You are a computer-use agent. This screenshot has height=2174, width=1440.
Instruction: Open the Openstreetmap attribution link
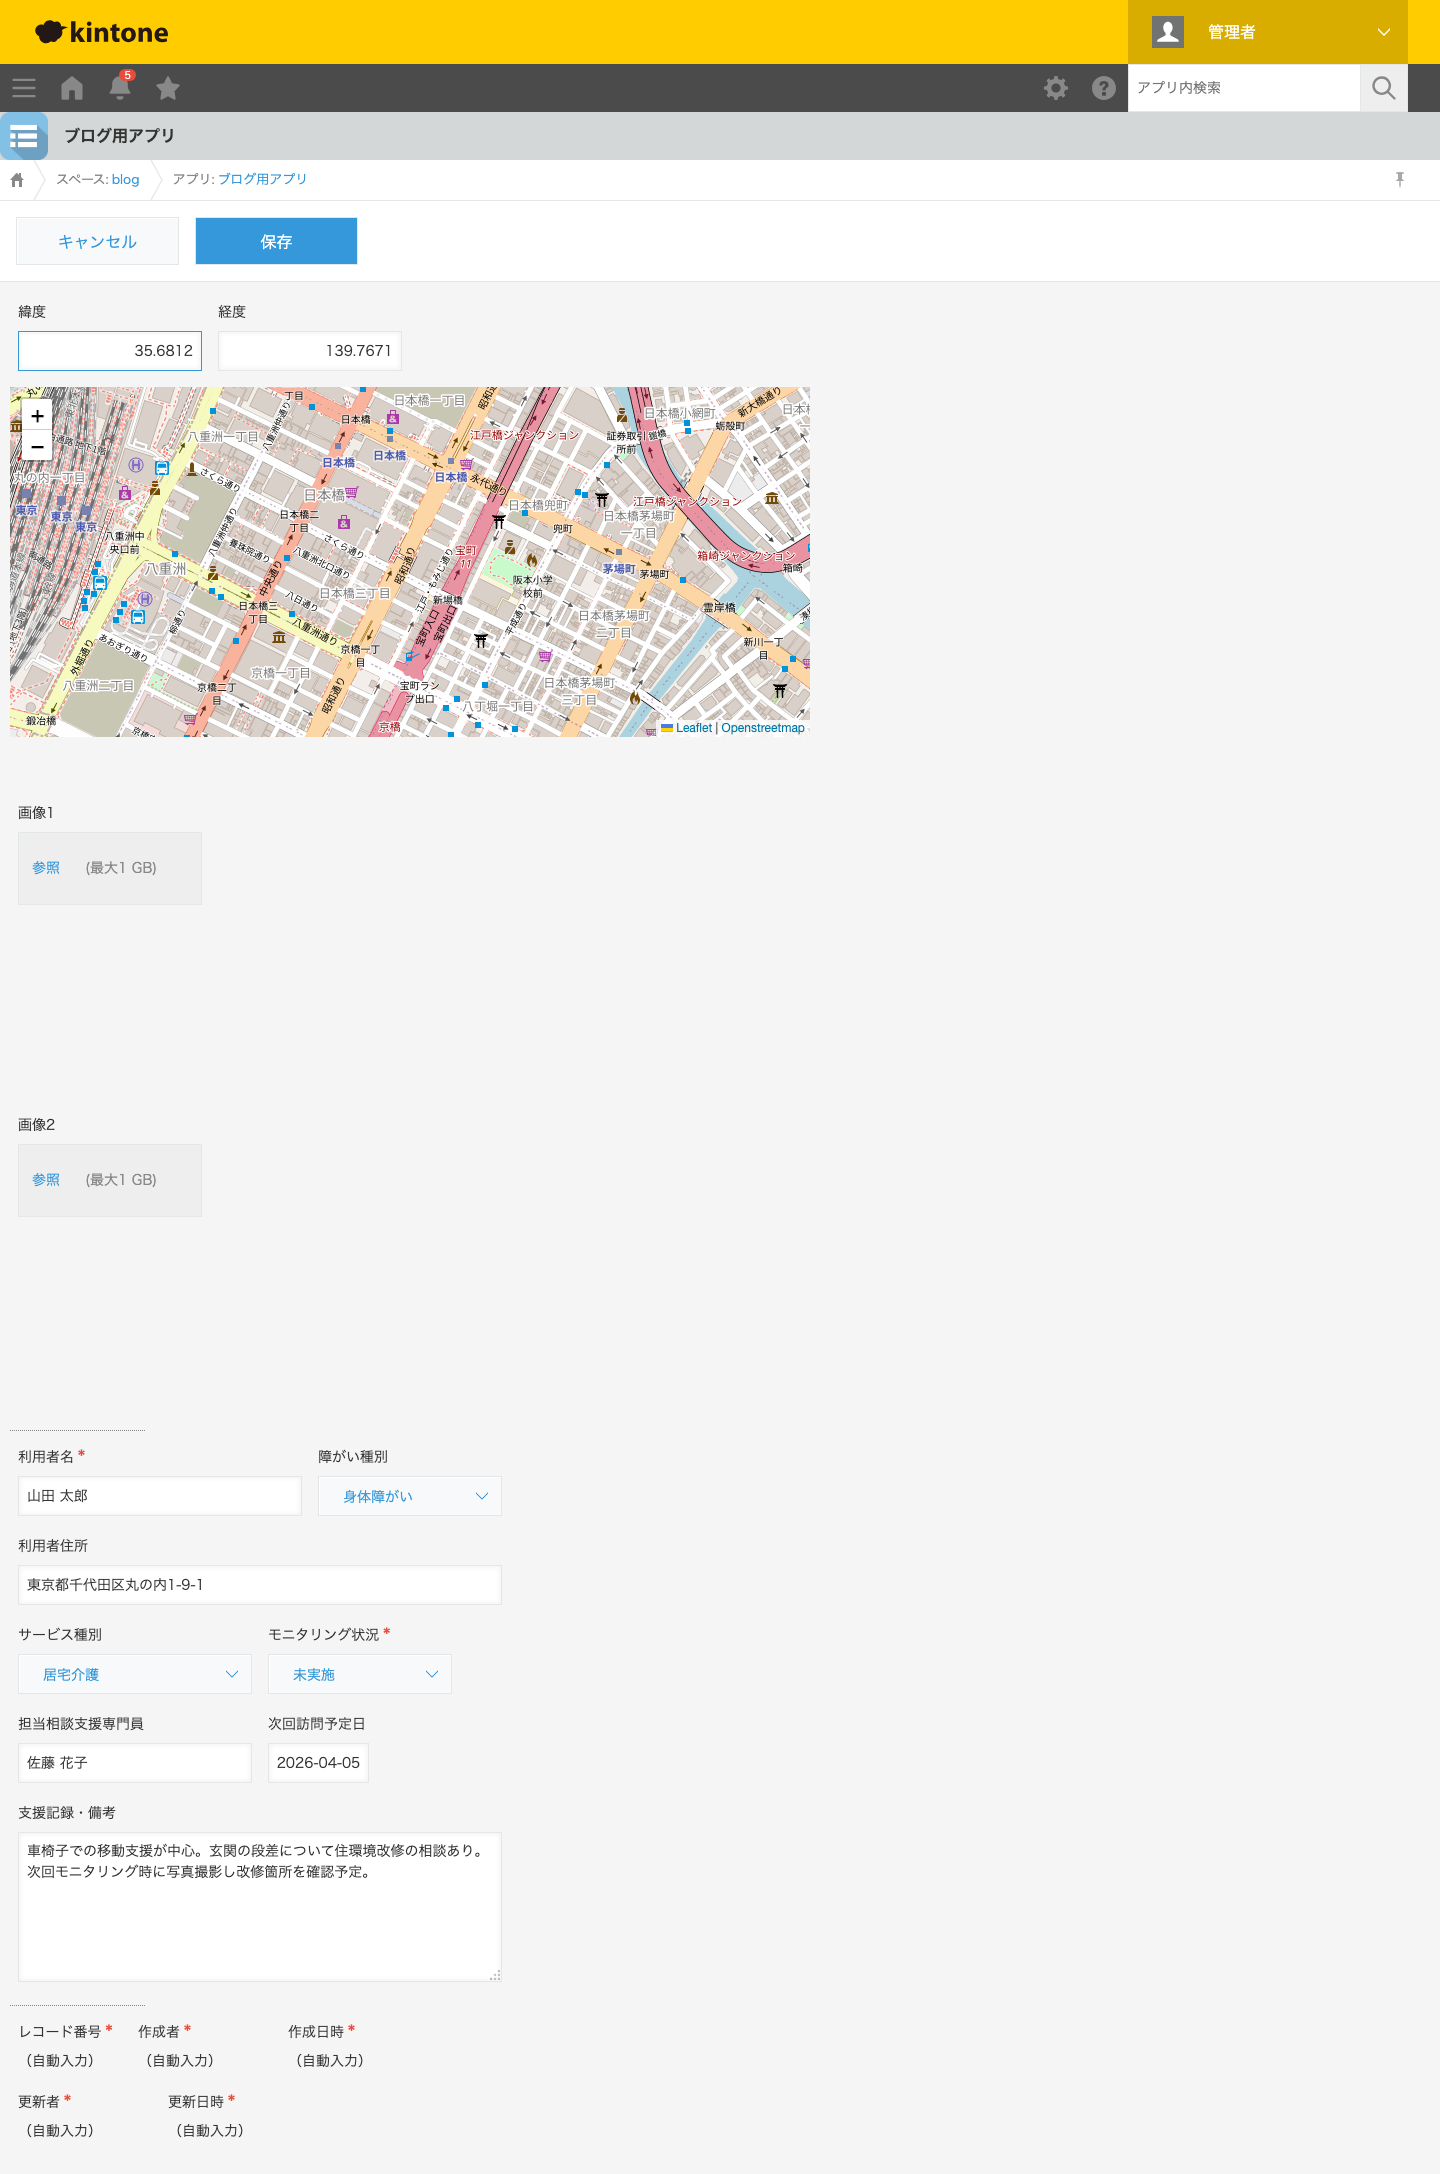[x=763, y=728]
